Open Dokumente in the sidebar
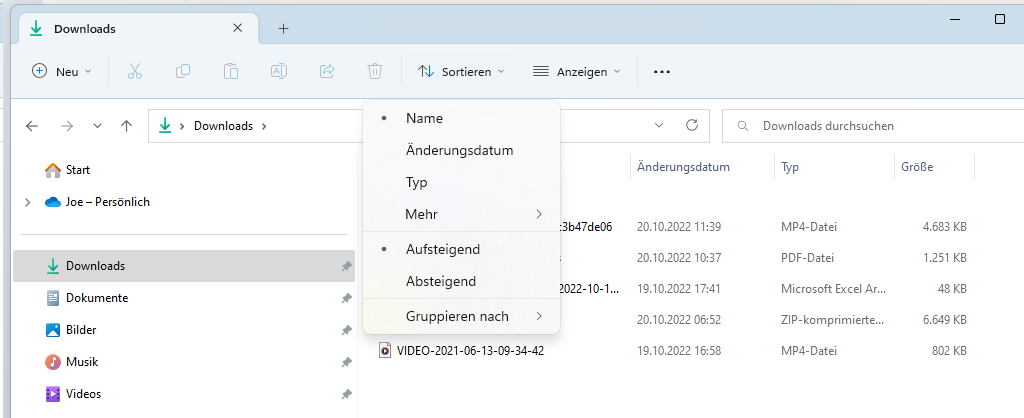The width and height of the screenshot is (1024, 418). [96, 298]
